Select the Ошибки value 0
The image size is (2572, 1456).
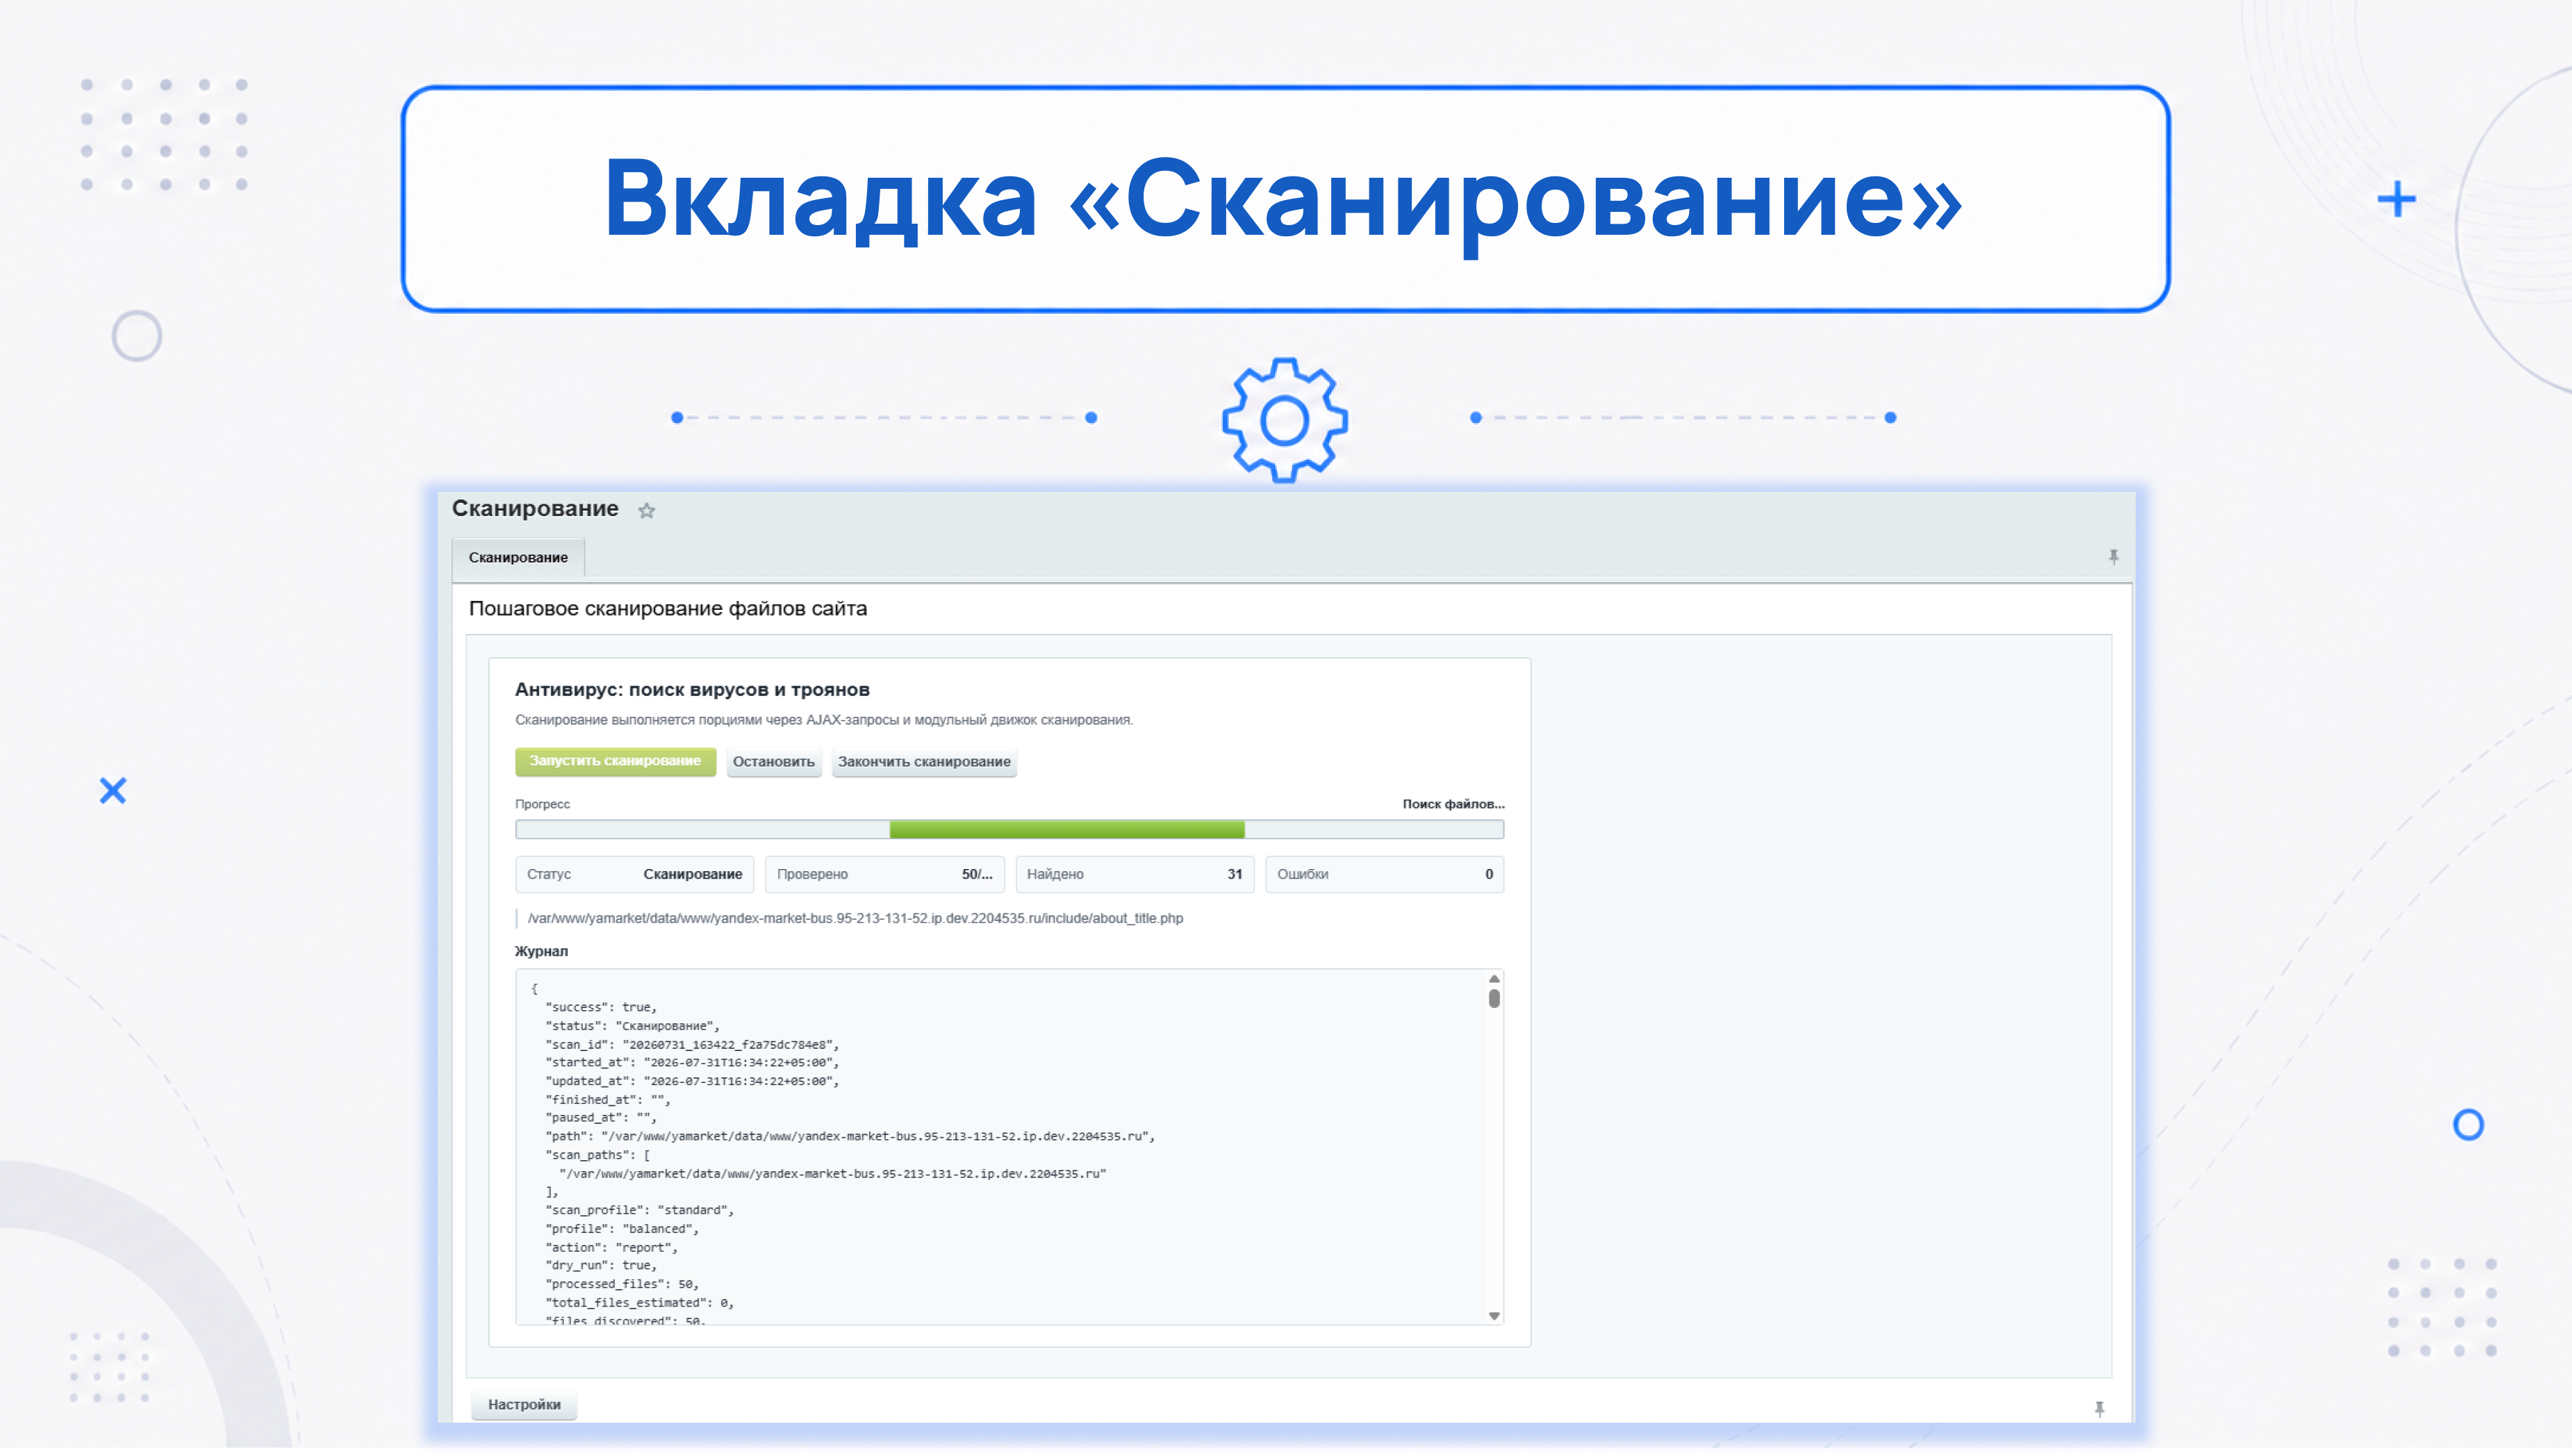coord(1489,875)
